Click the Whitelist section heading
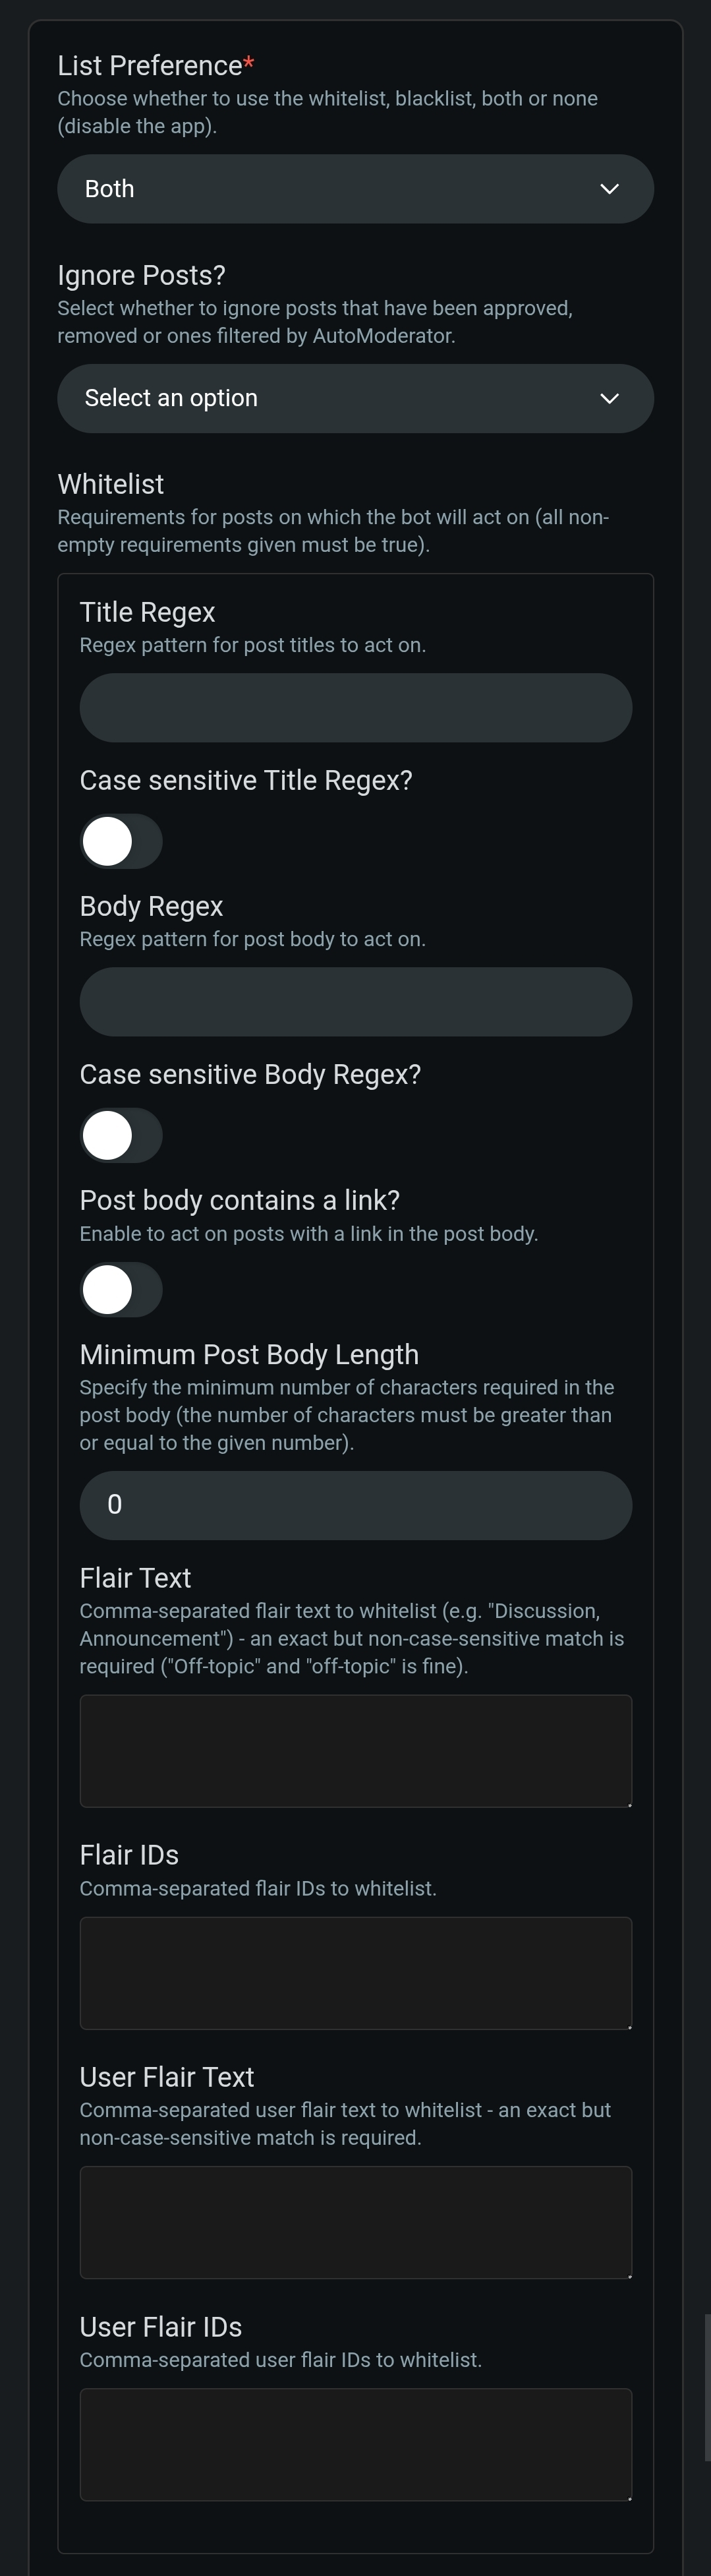 click(111, 484)
